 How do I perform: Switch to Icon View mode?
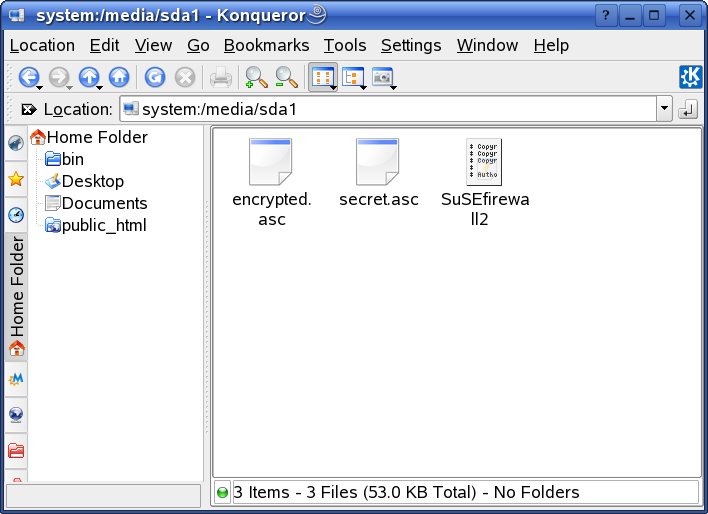pos(321,77)
